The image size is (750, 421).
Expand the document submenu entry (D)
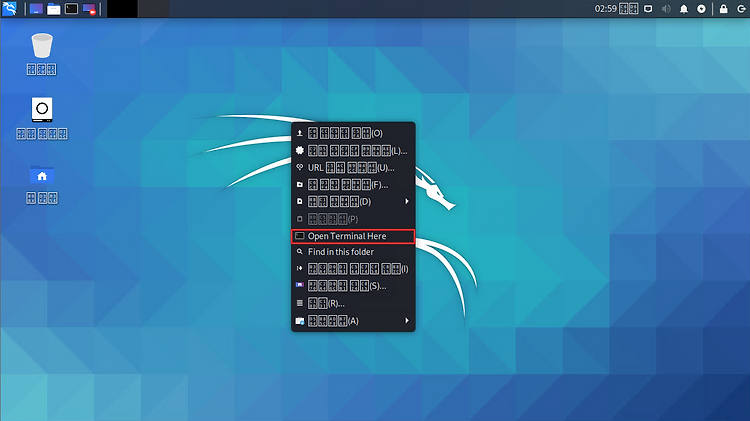(353, 201)
